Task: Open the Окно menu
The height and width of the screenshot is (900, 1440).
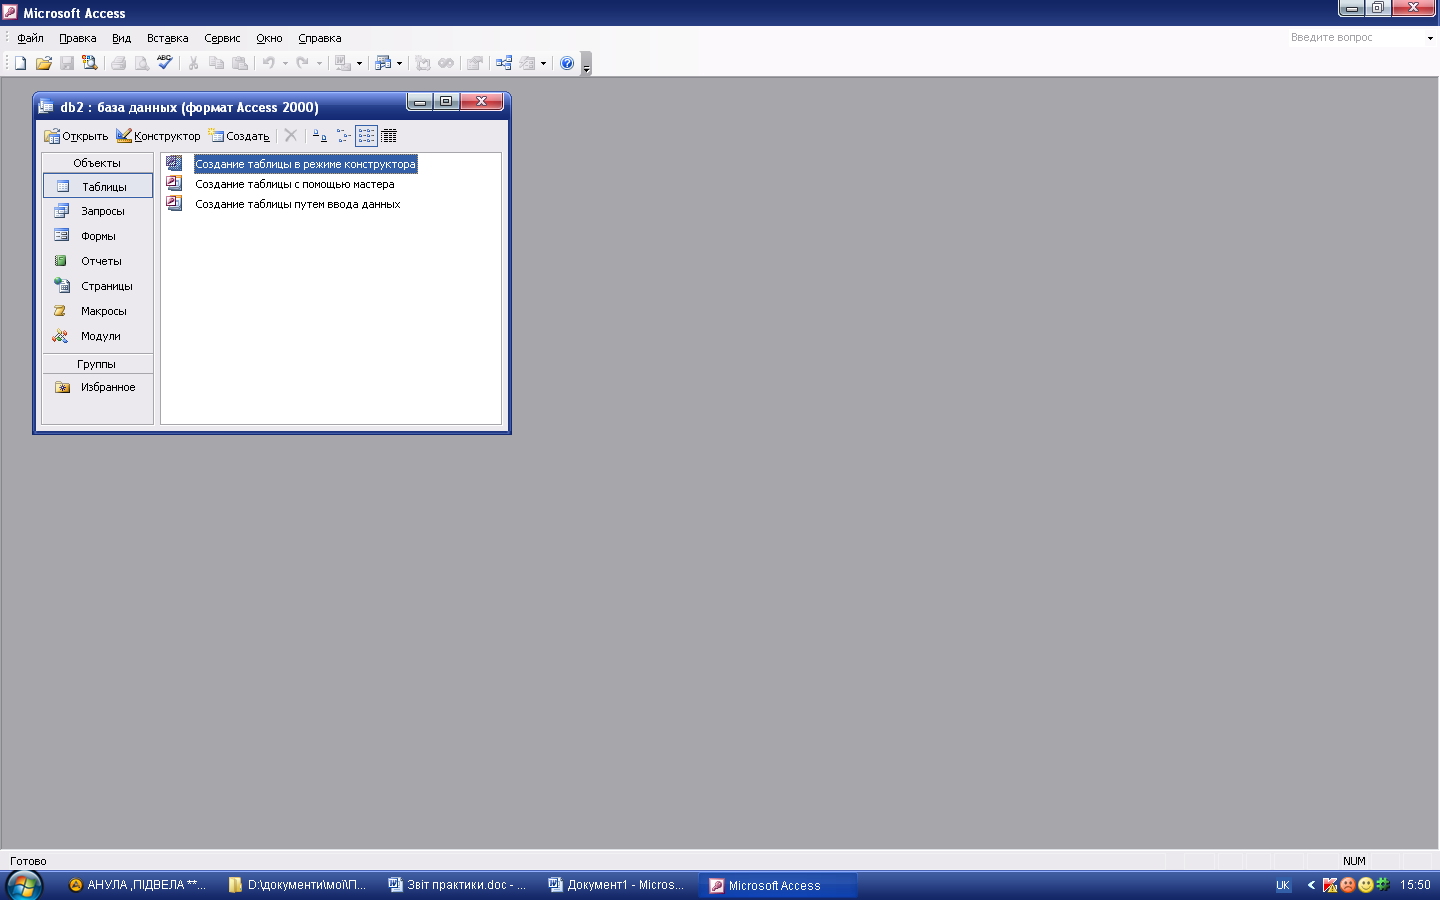Action: (x=269, y=38)
